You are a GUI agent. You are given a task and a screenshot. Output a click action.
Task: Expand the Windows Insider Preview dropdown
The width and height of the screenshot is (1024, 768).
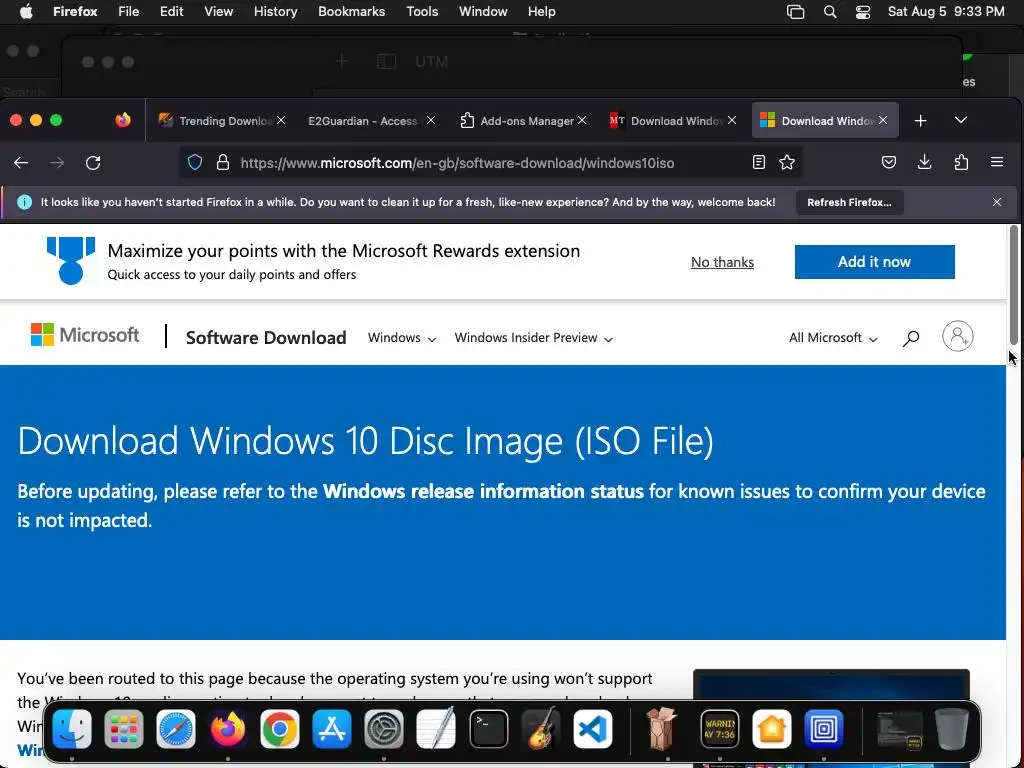pos(534,338)
